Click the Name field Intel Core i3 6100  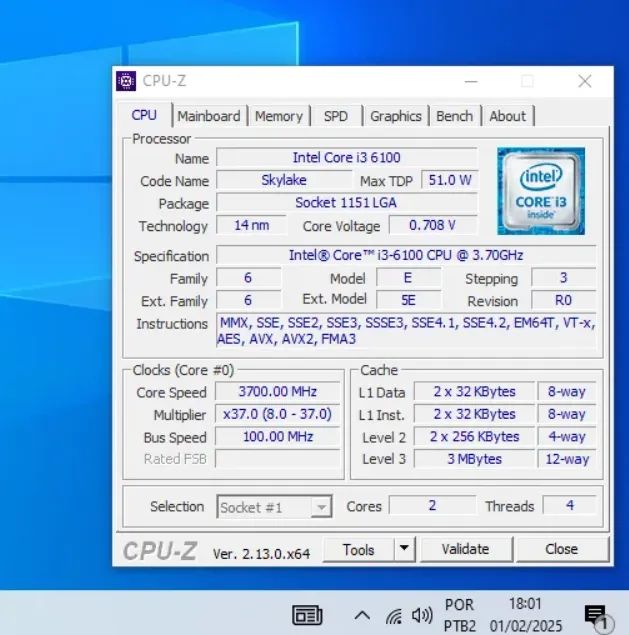pos(347,158)
